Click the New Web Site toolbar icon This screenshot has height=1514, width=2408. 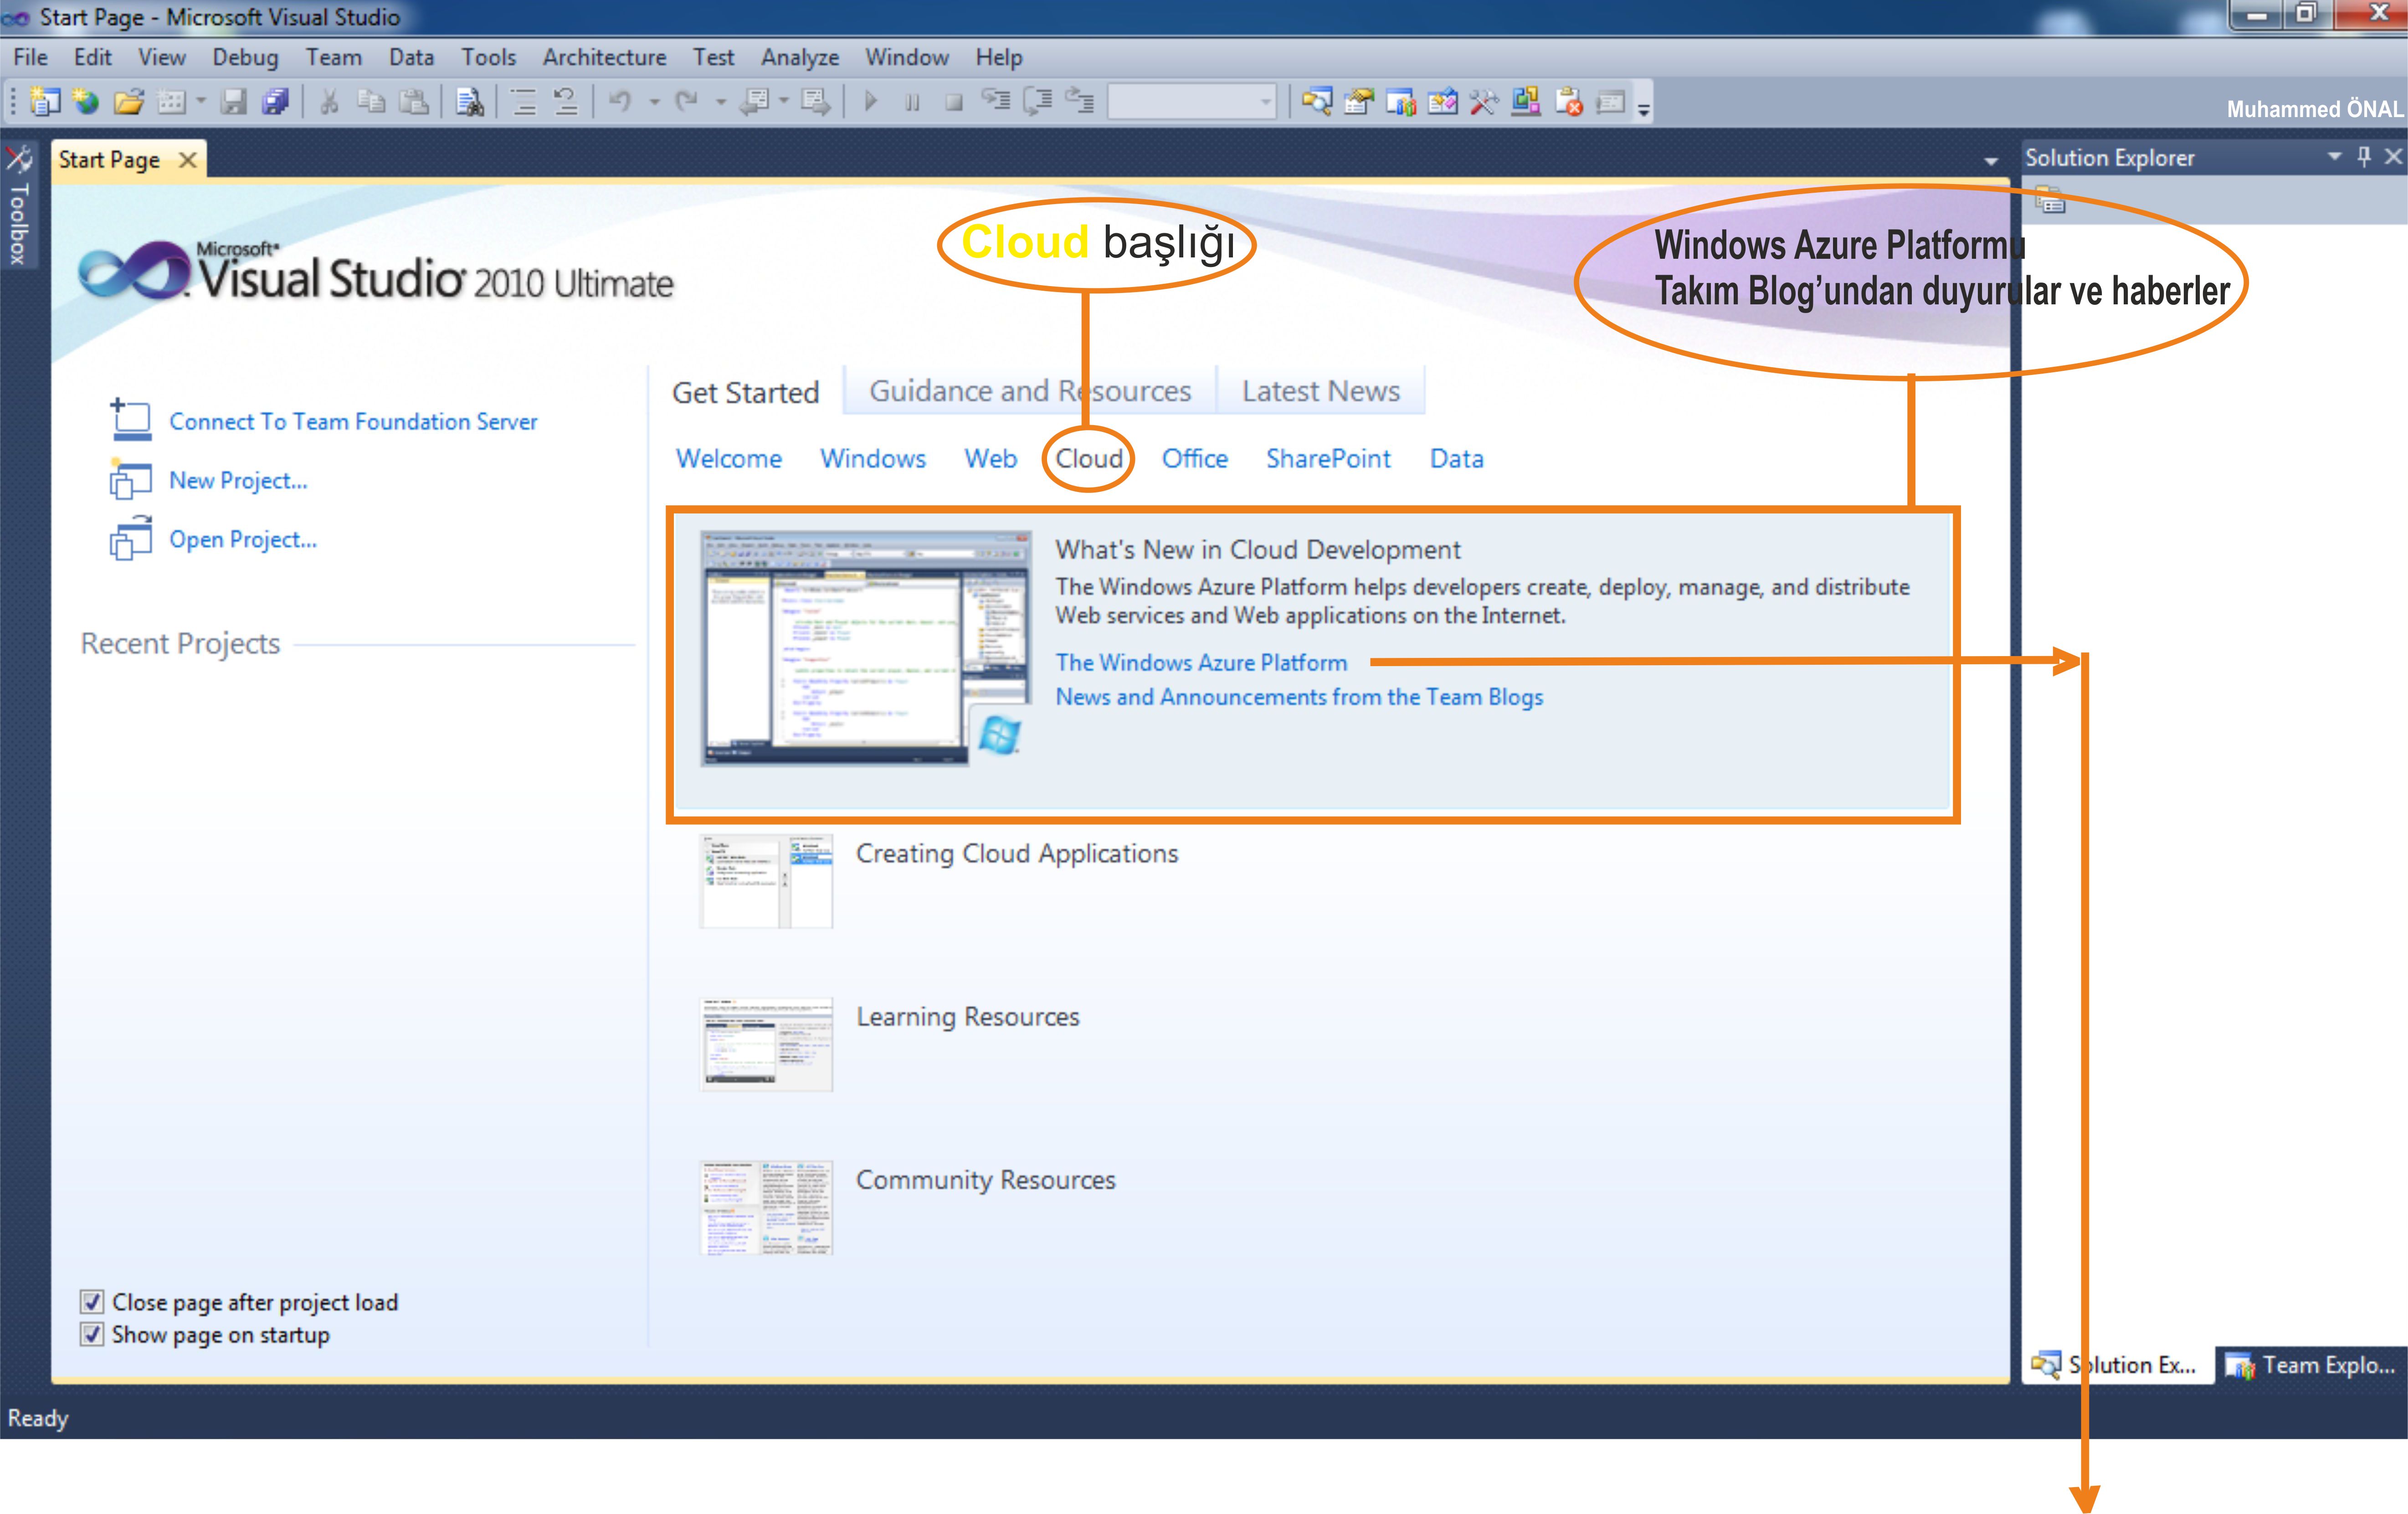click(x=87, y=101)
